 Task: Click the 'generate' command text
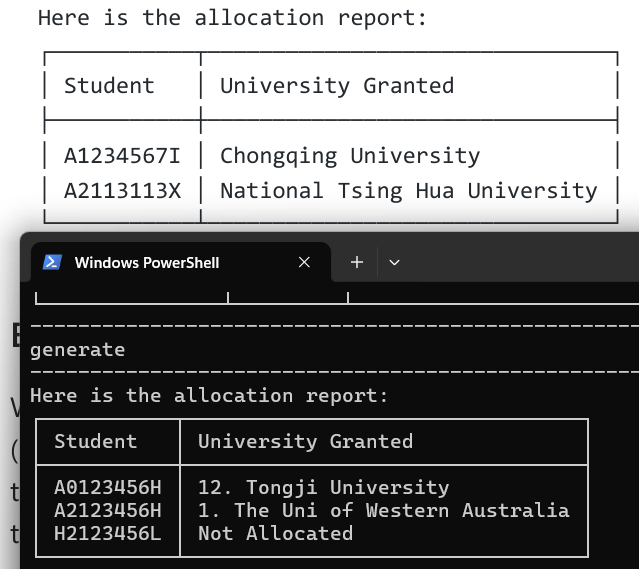77,350
